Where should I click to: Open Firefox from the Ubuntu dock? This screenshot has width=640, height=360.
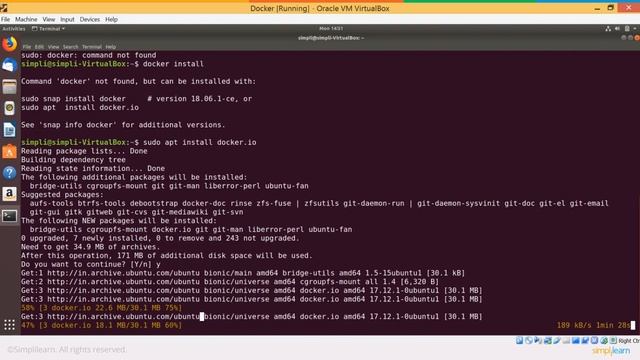pyautogui.click(x=9, y=44)
